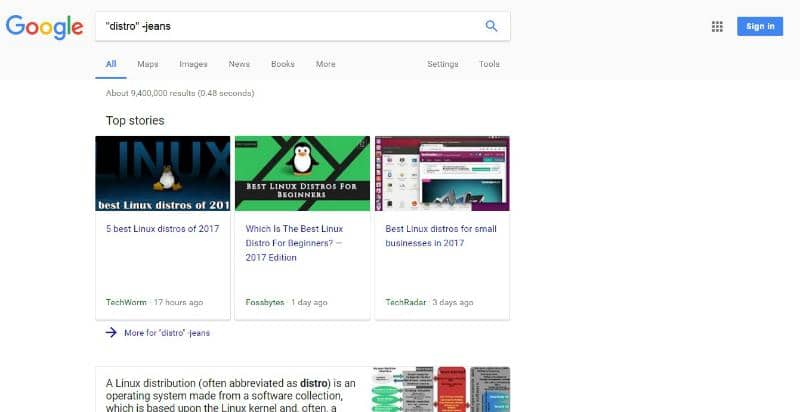Click the Sign in button
The width and height of the screenshot is (800, 412).
coord(760,27)
